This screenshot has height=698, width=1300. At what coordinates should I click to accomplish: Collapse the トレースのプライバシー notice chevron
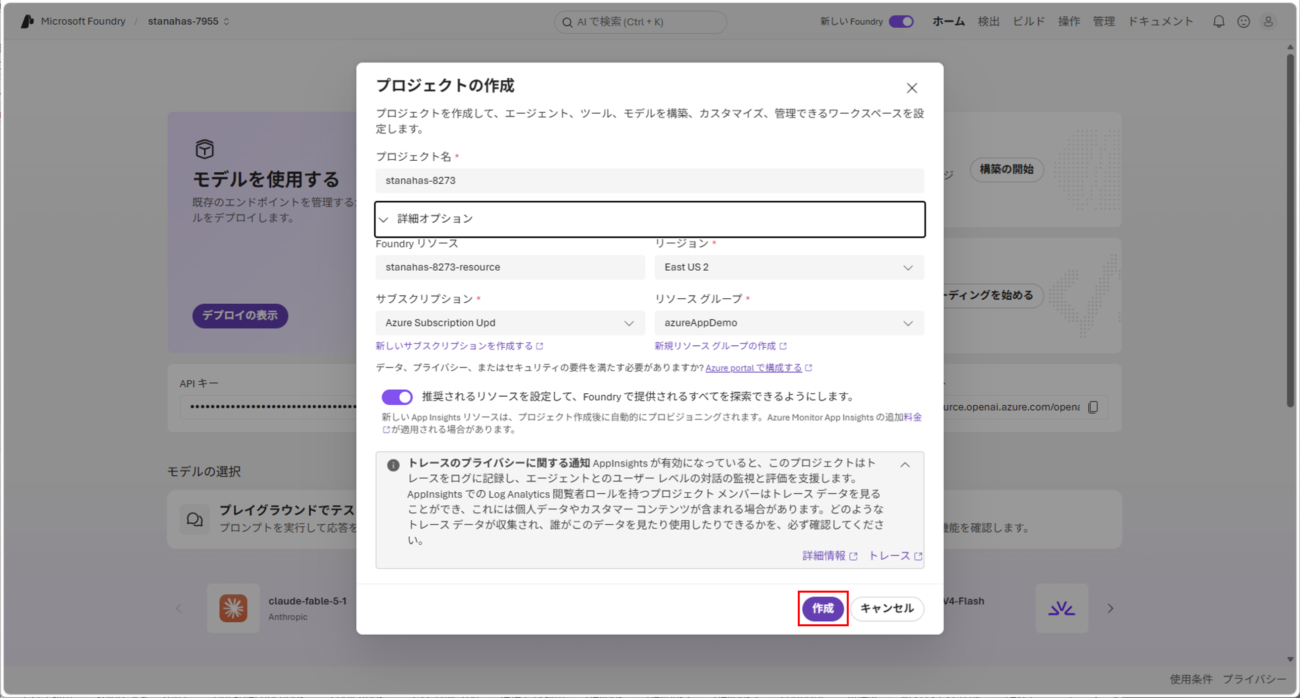(x=905, y=465)
